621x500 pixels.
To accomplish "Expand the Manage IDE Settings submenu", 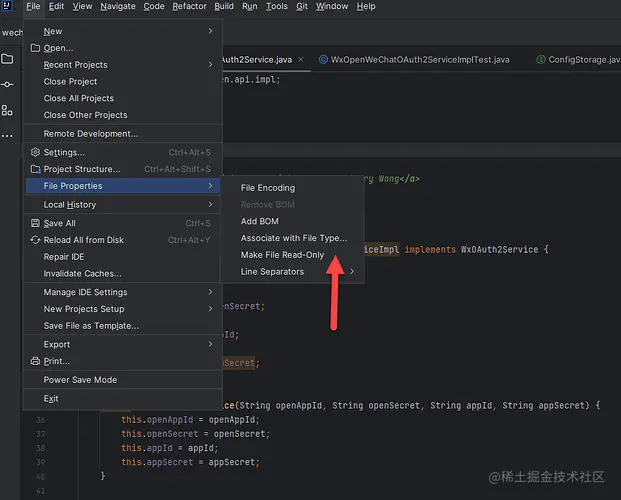I will [x=210, y=292].
